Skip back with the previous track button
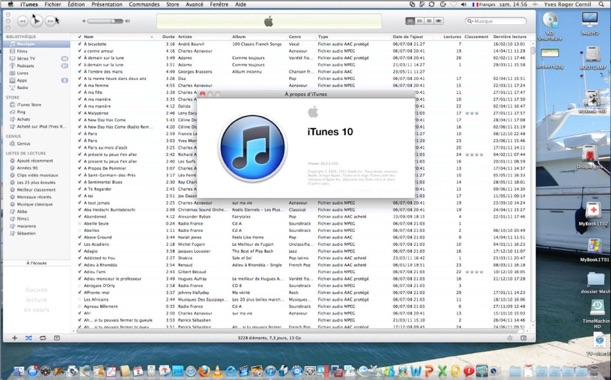The width and height of the screenshot is (611, 380). [x=23, y=21]
